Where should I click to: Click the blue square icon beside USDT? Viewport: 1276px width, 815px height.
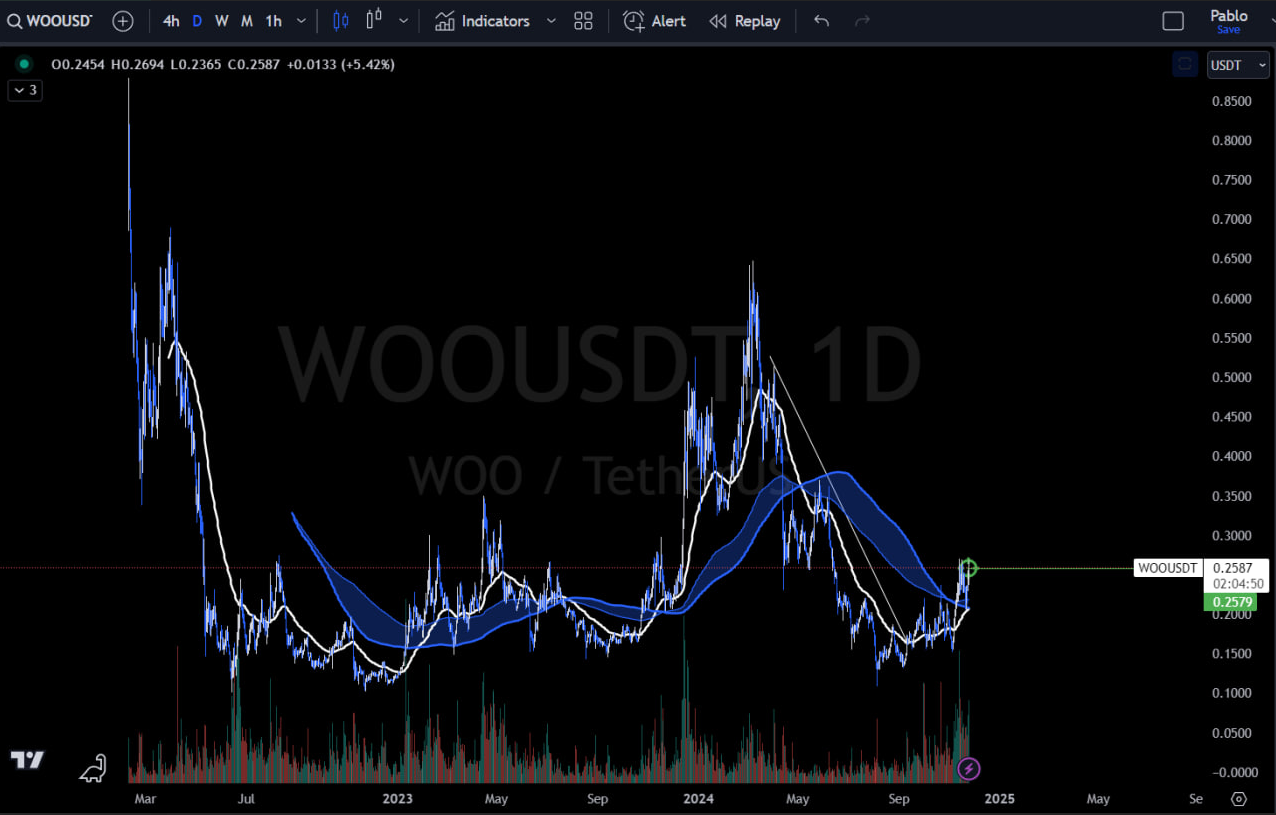click(x=1185, y=64)
